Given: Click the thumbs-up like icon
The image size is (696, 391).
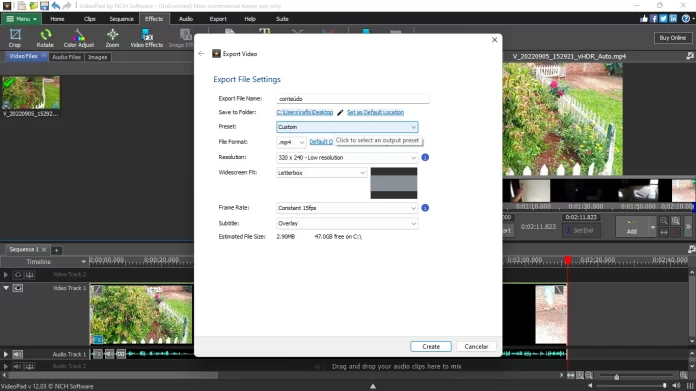Looking at the screenshot, I should coord(644,19).
